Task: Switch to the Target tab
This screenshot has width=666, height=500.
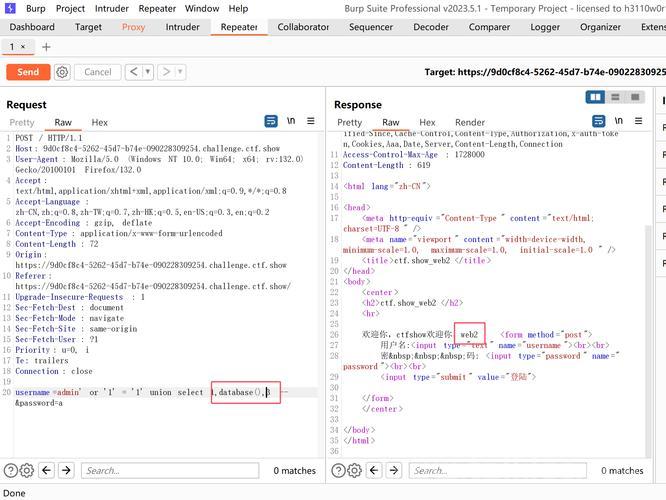Action: (x=88, y=27)
